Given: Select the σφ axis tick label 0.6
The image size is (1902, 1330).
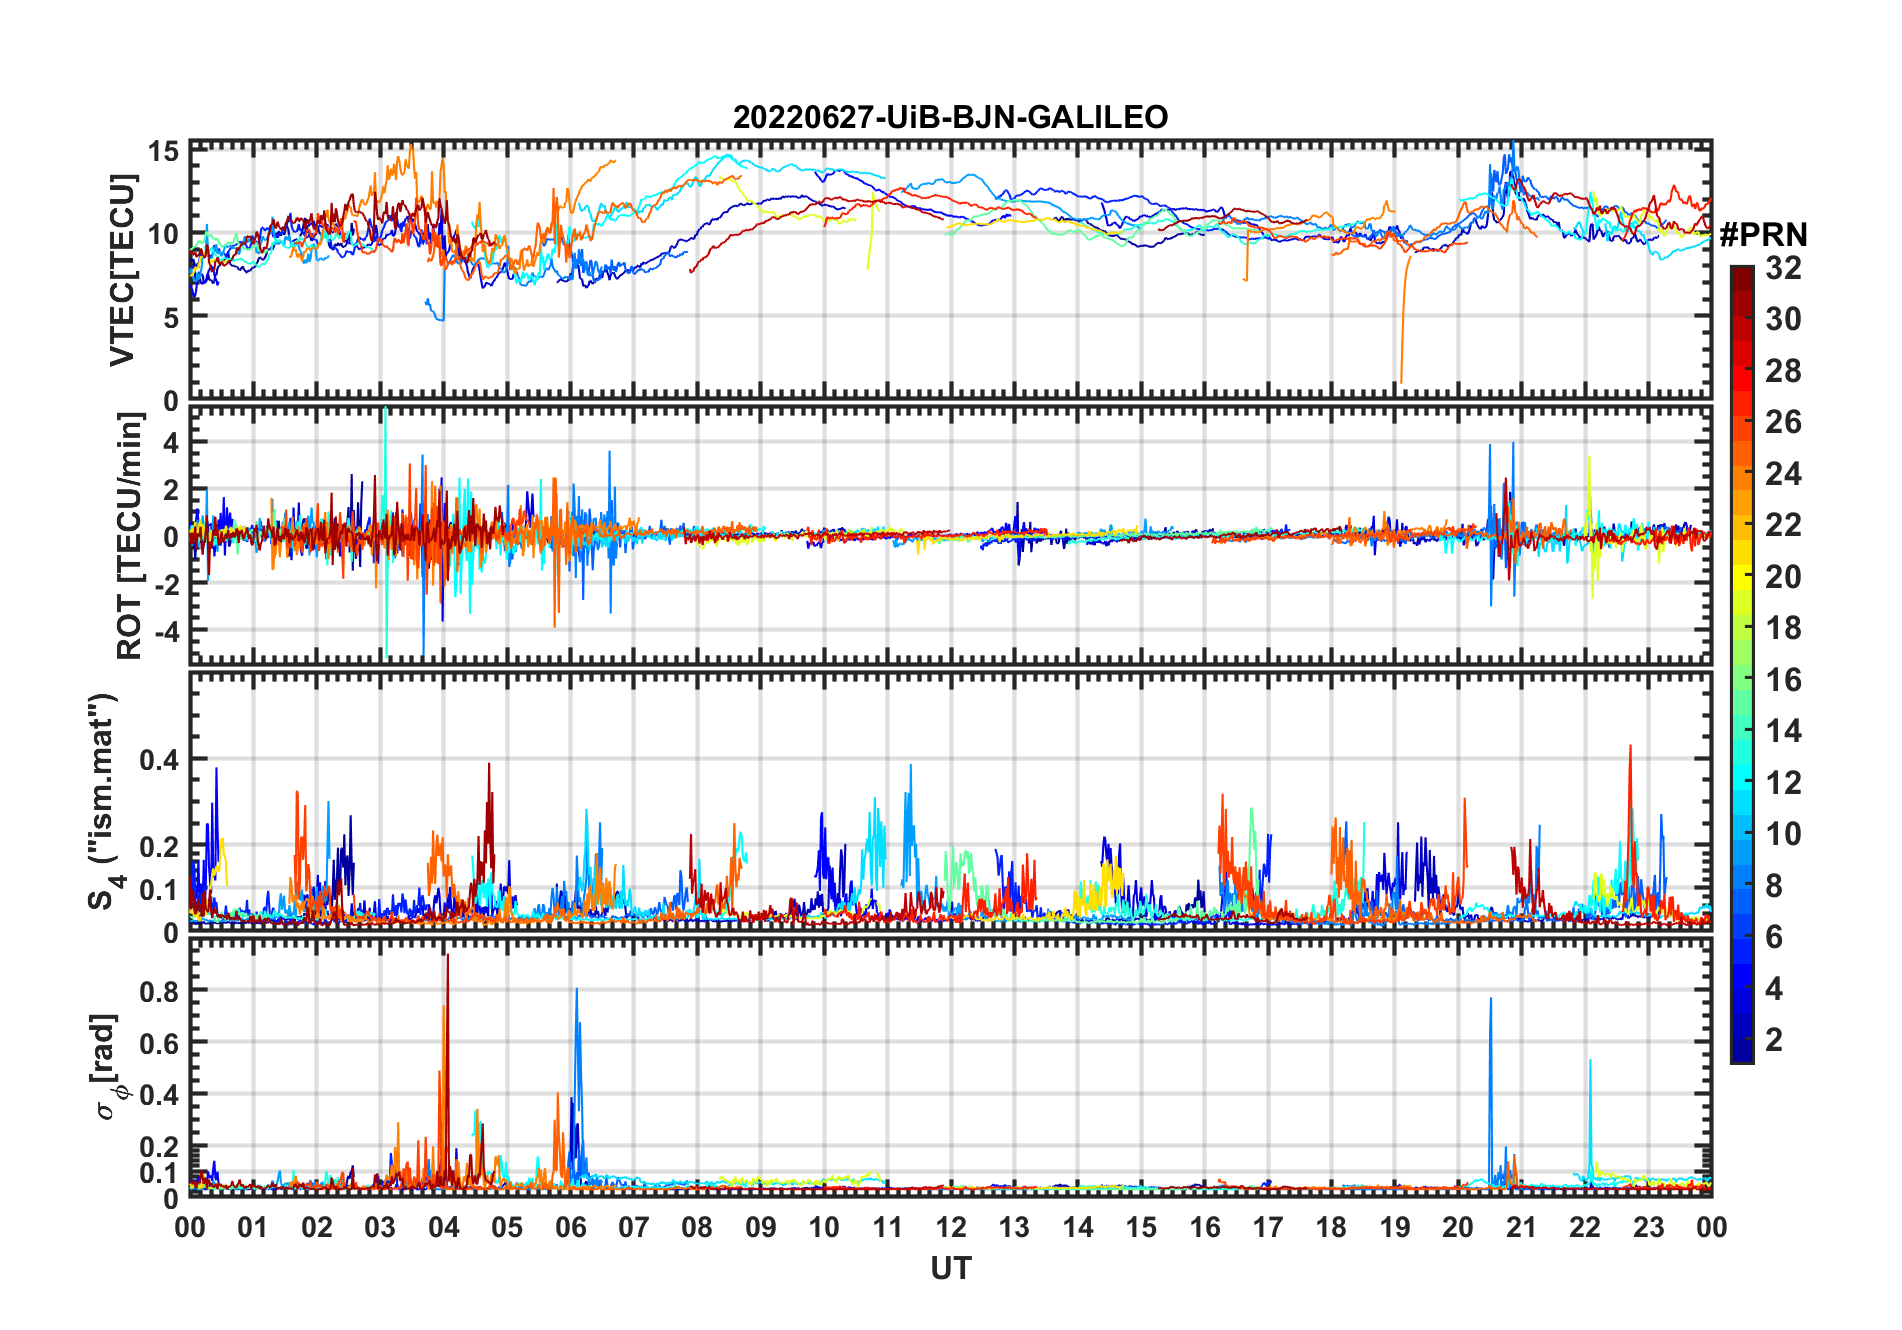Looking at the screenshot, I should pos(160,1044).
